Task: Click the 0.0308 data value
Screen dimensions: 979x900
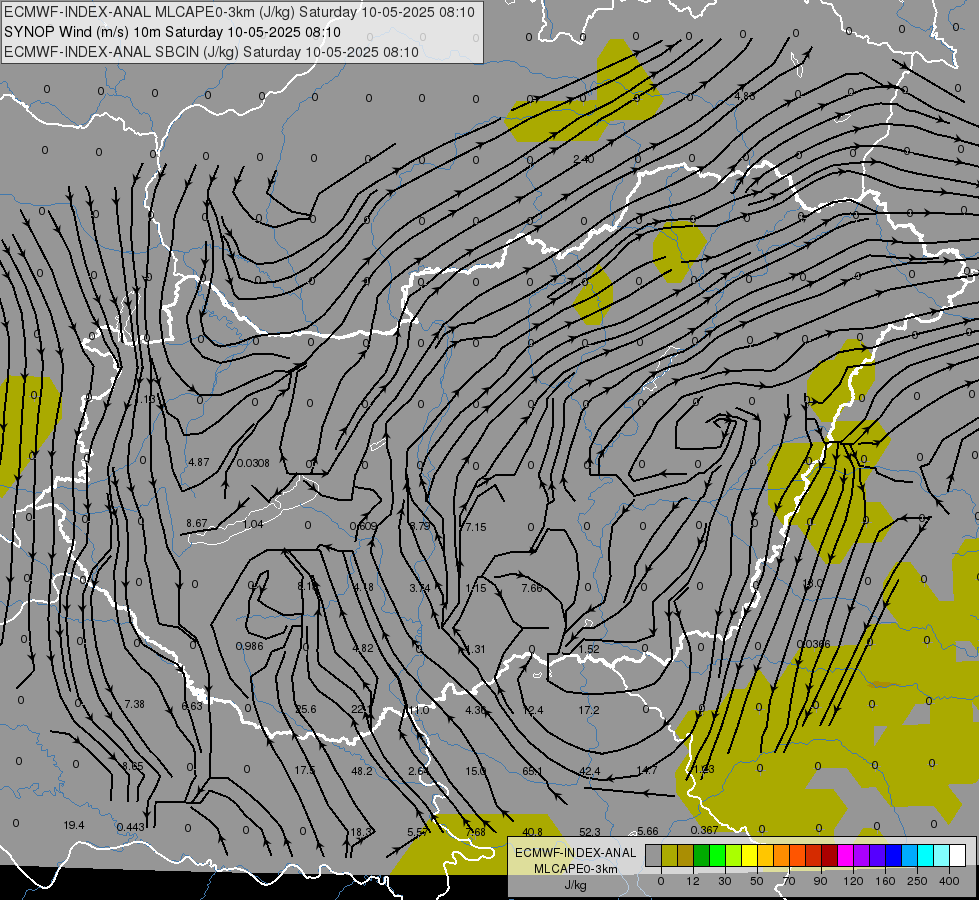Action: coord(253,463)
